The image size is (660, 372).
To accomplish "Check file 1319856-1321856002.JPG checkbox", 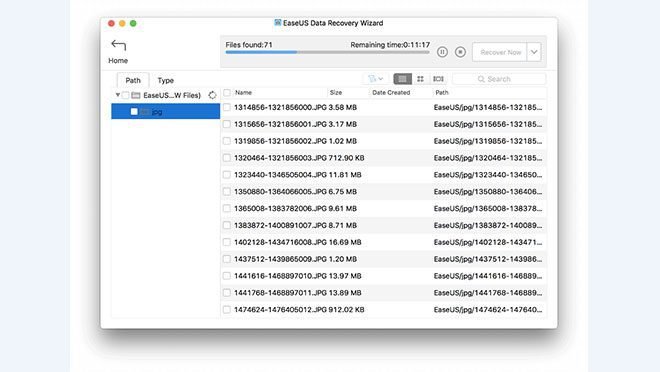I will click(x=227, y=141).
